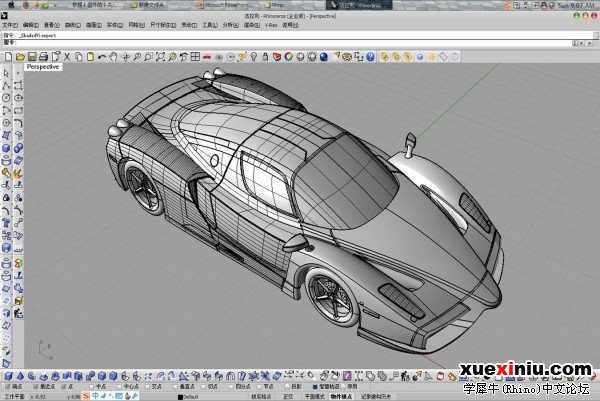The width and height of the screenshot is (600, 401).
Task: Click the Sun 9:07 AM clock
Action: [x=576, y=5]
